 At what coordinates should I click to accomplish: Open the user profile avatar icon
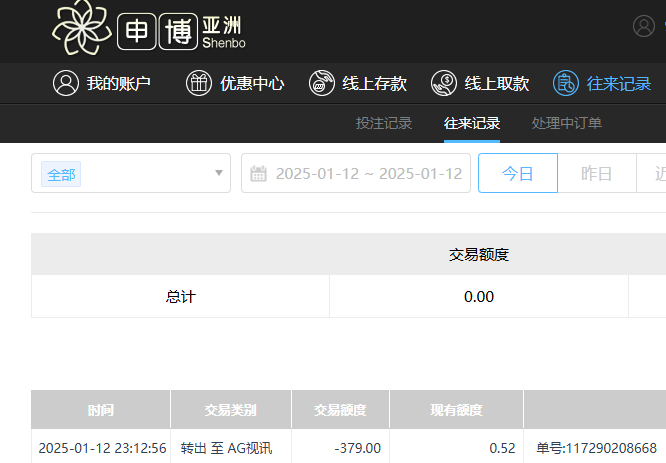tap(643, 26)
